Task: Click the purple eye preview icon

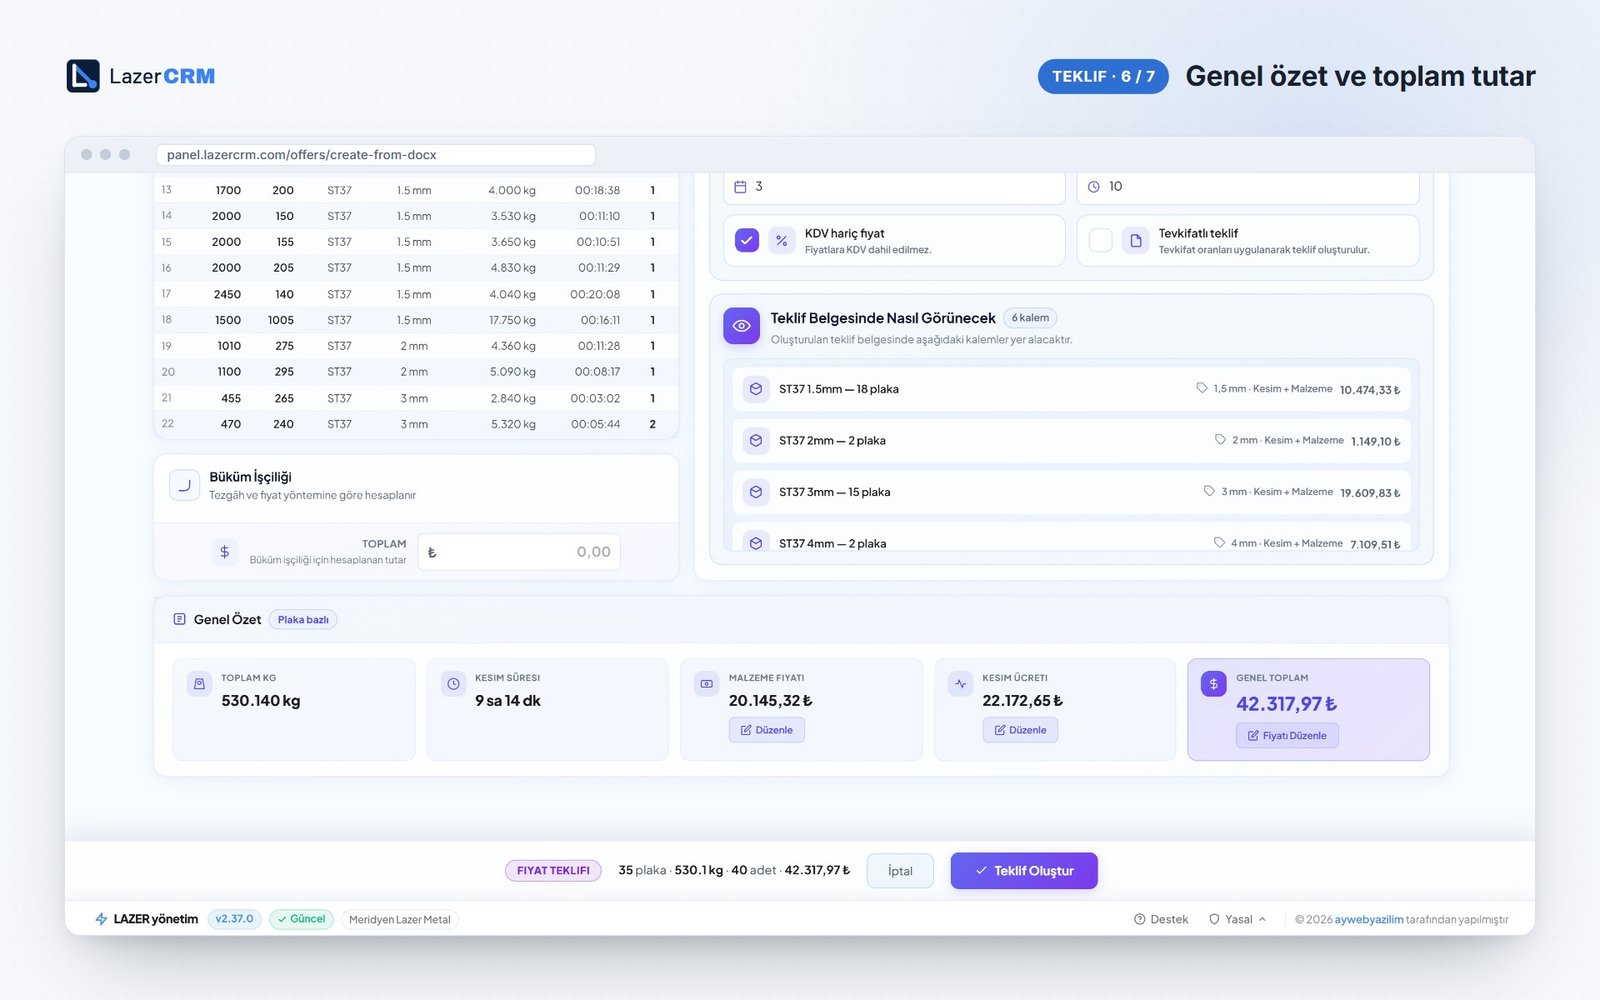Action: (741, 326)
